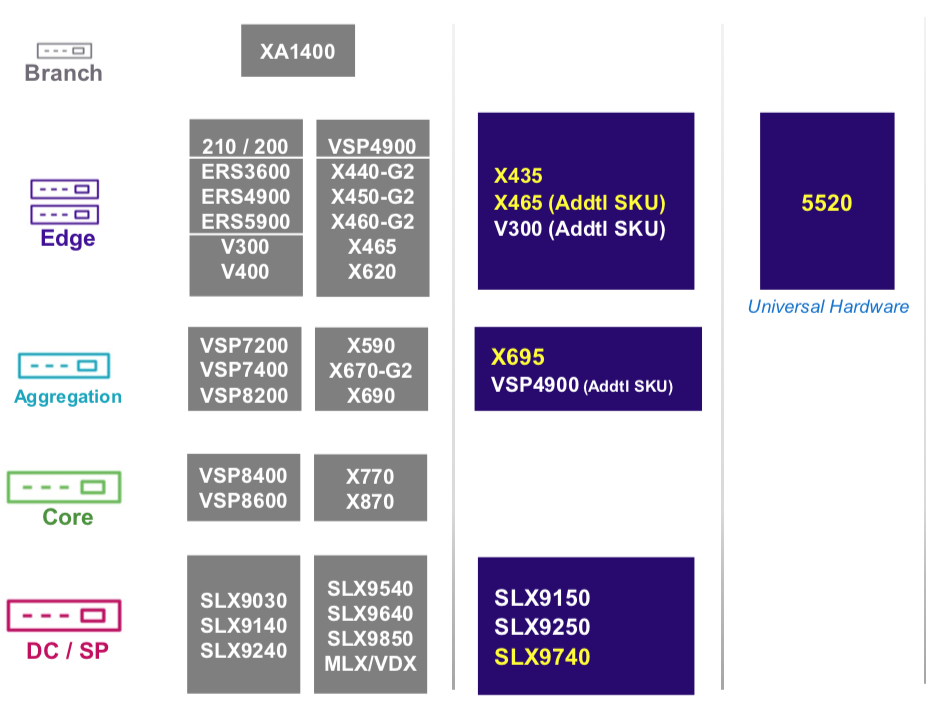Select the green Core switch icon

click(x=64, y=487)
